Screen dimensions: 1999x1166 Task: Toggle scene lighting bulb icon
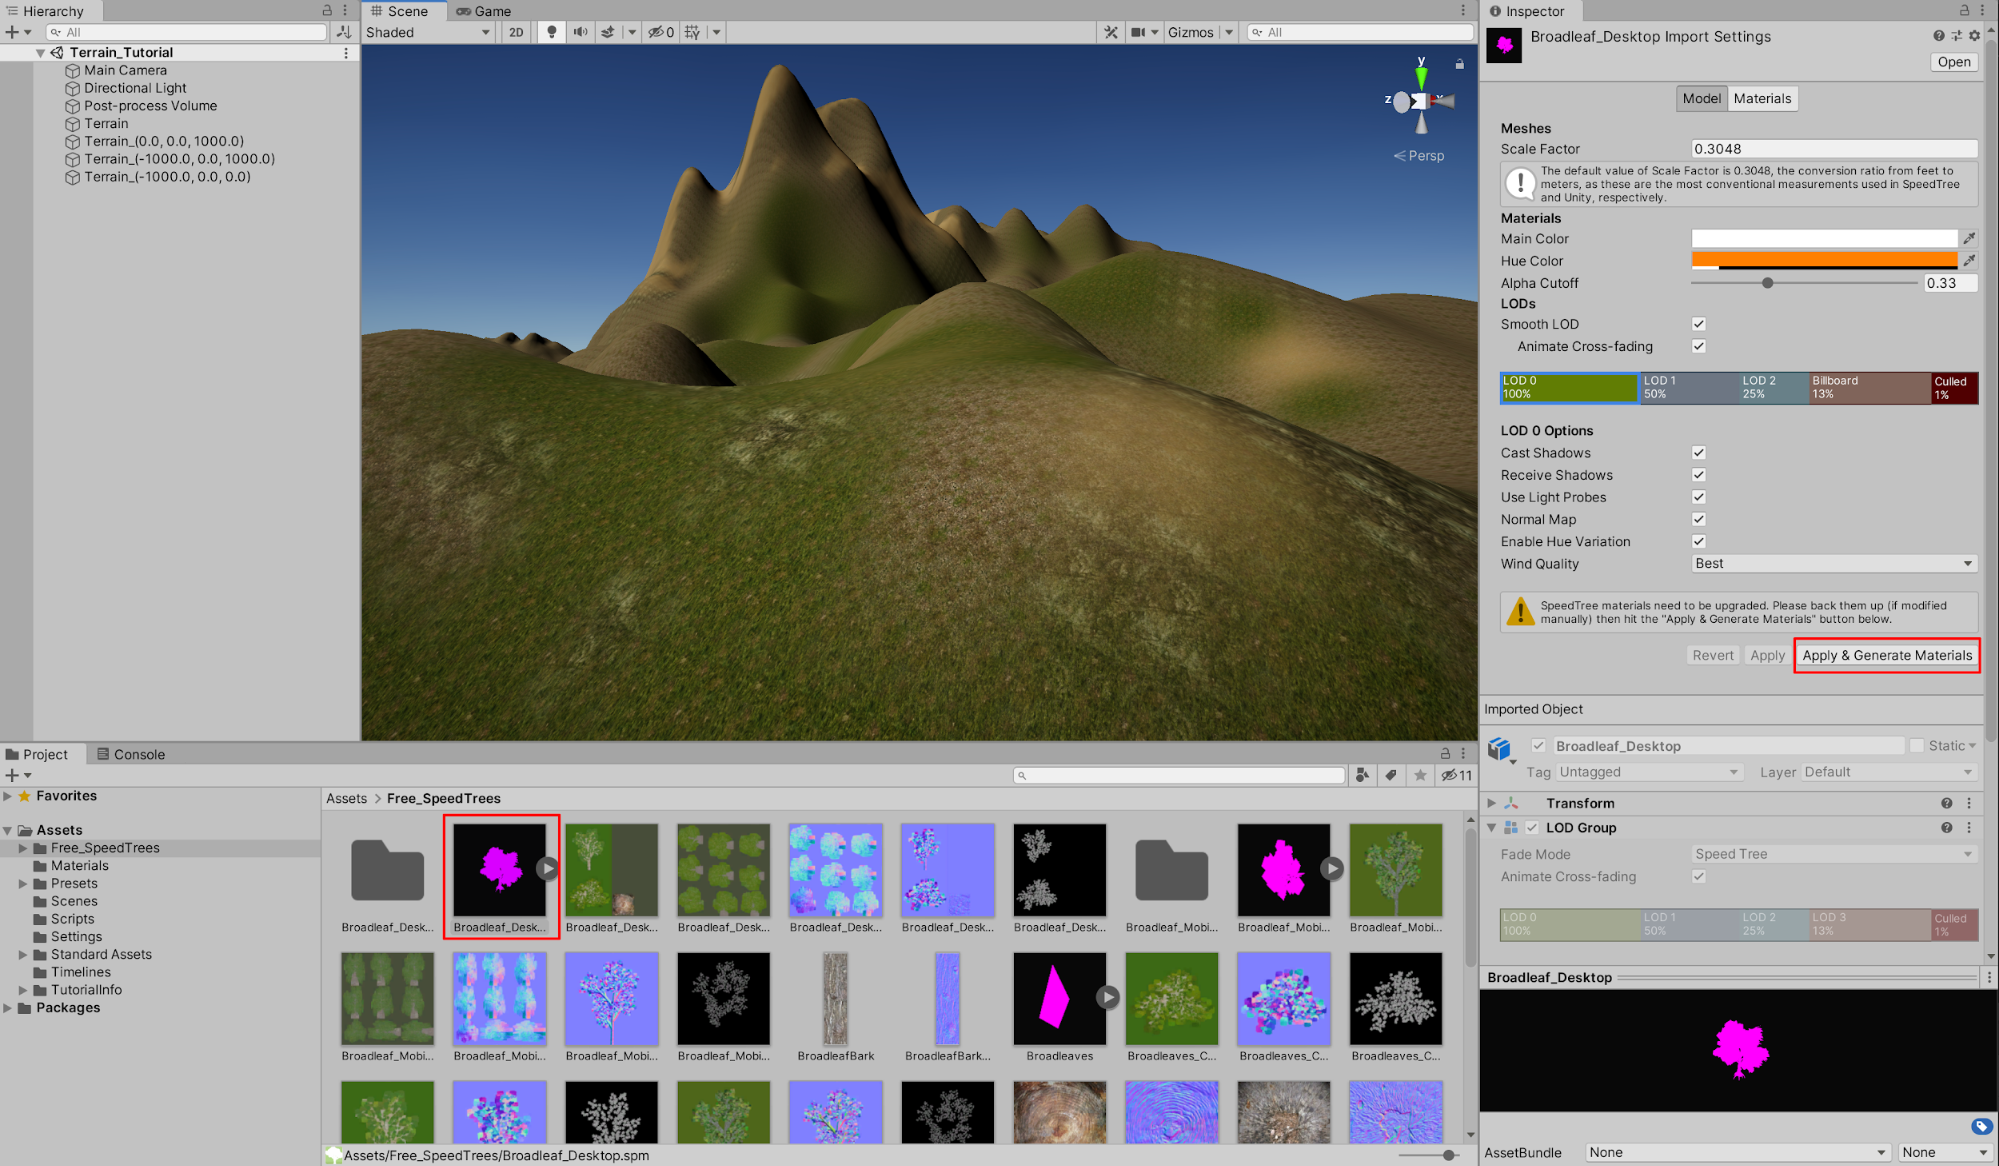pos(551,32)
